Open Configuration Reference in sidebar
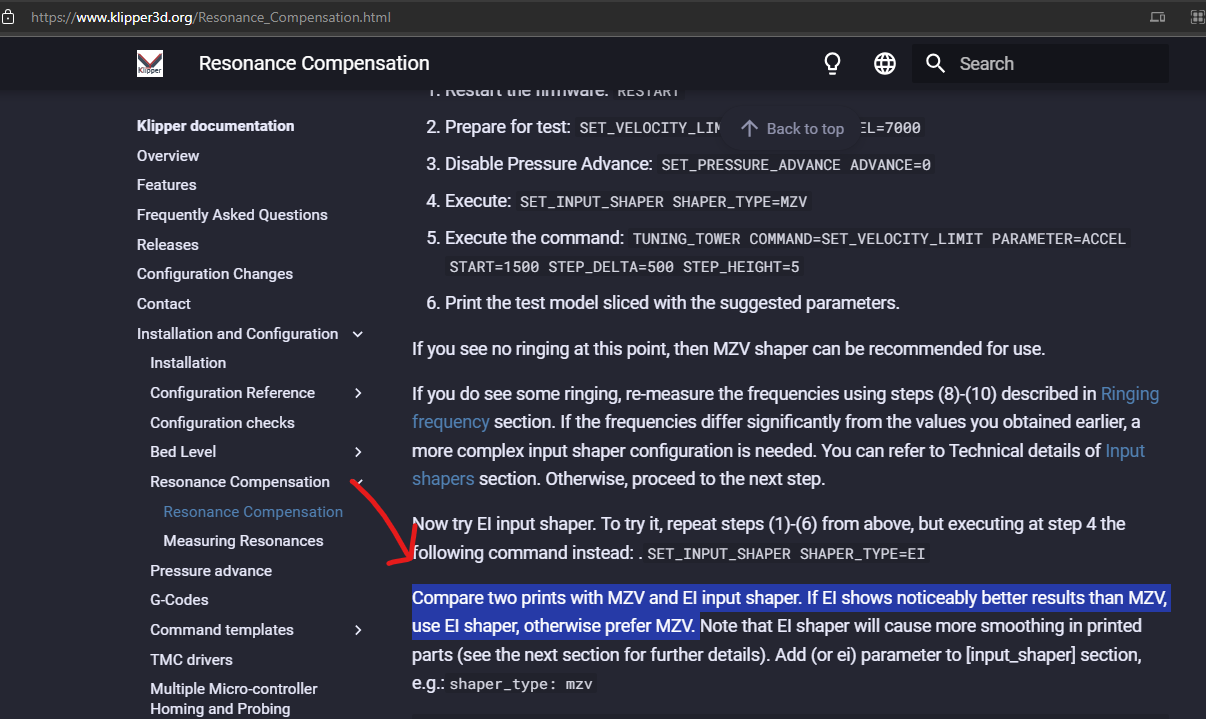1206x719 pixels. pos(232,393)
